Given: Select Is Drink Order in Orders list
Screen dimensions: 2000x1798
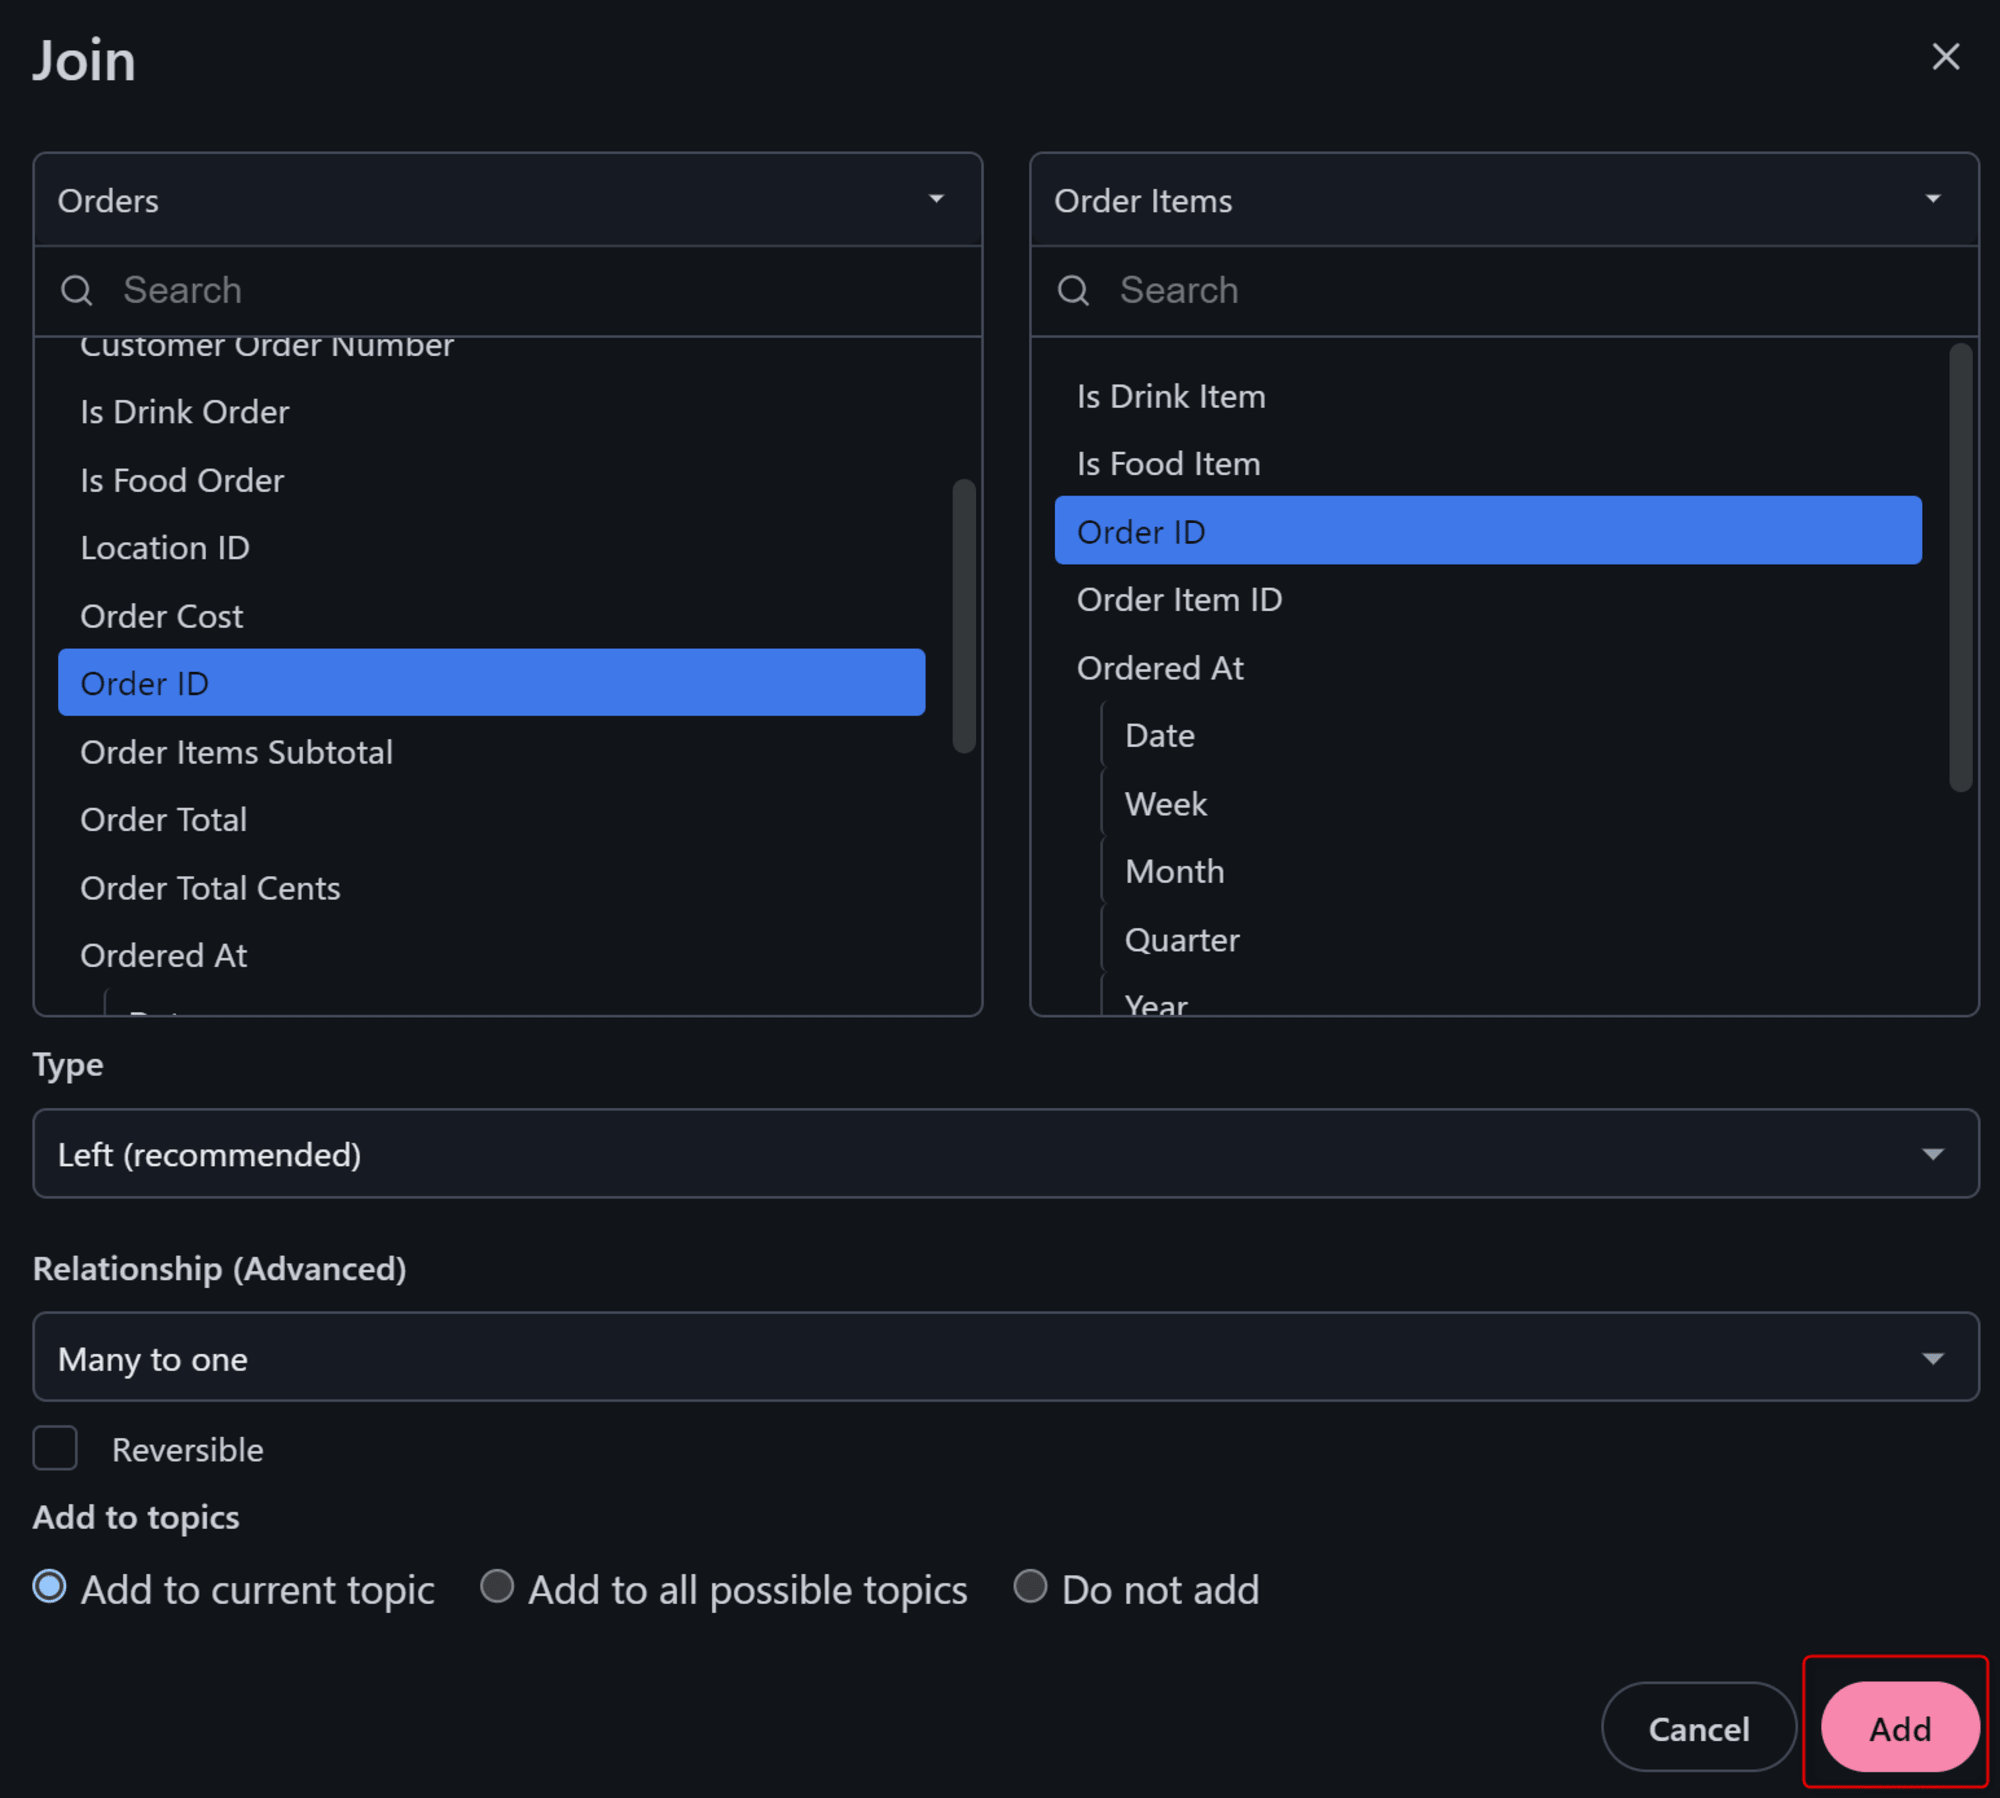Looking at the screenshot, I should pos(491,412).
